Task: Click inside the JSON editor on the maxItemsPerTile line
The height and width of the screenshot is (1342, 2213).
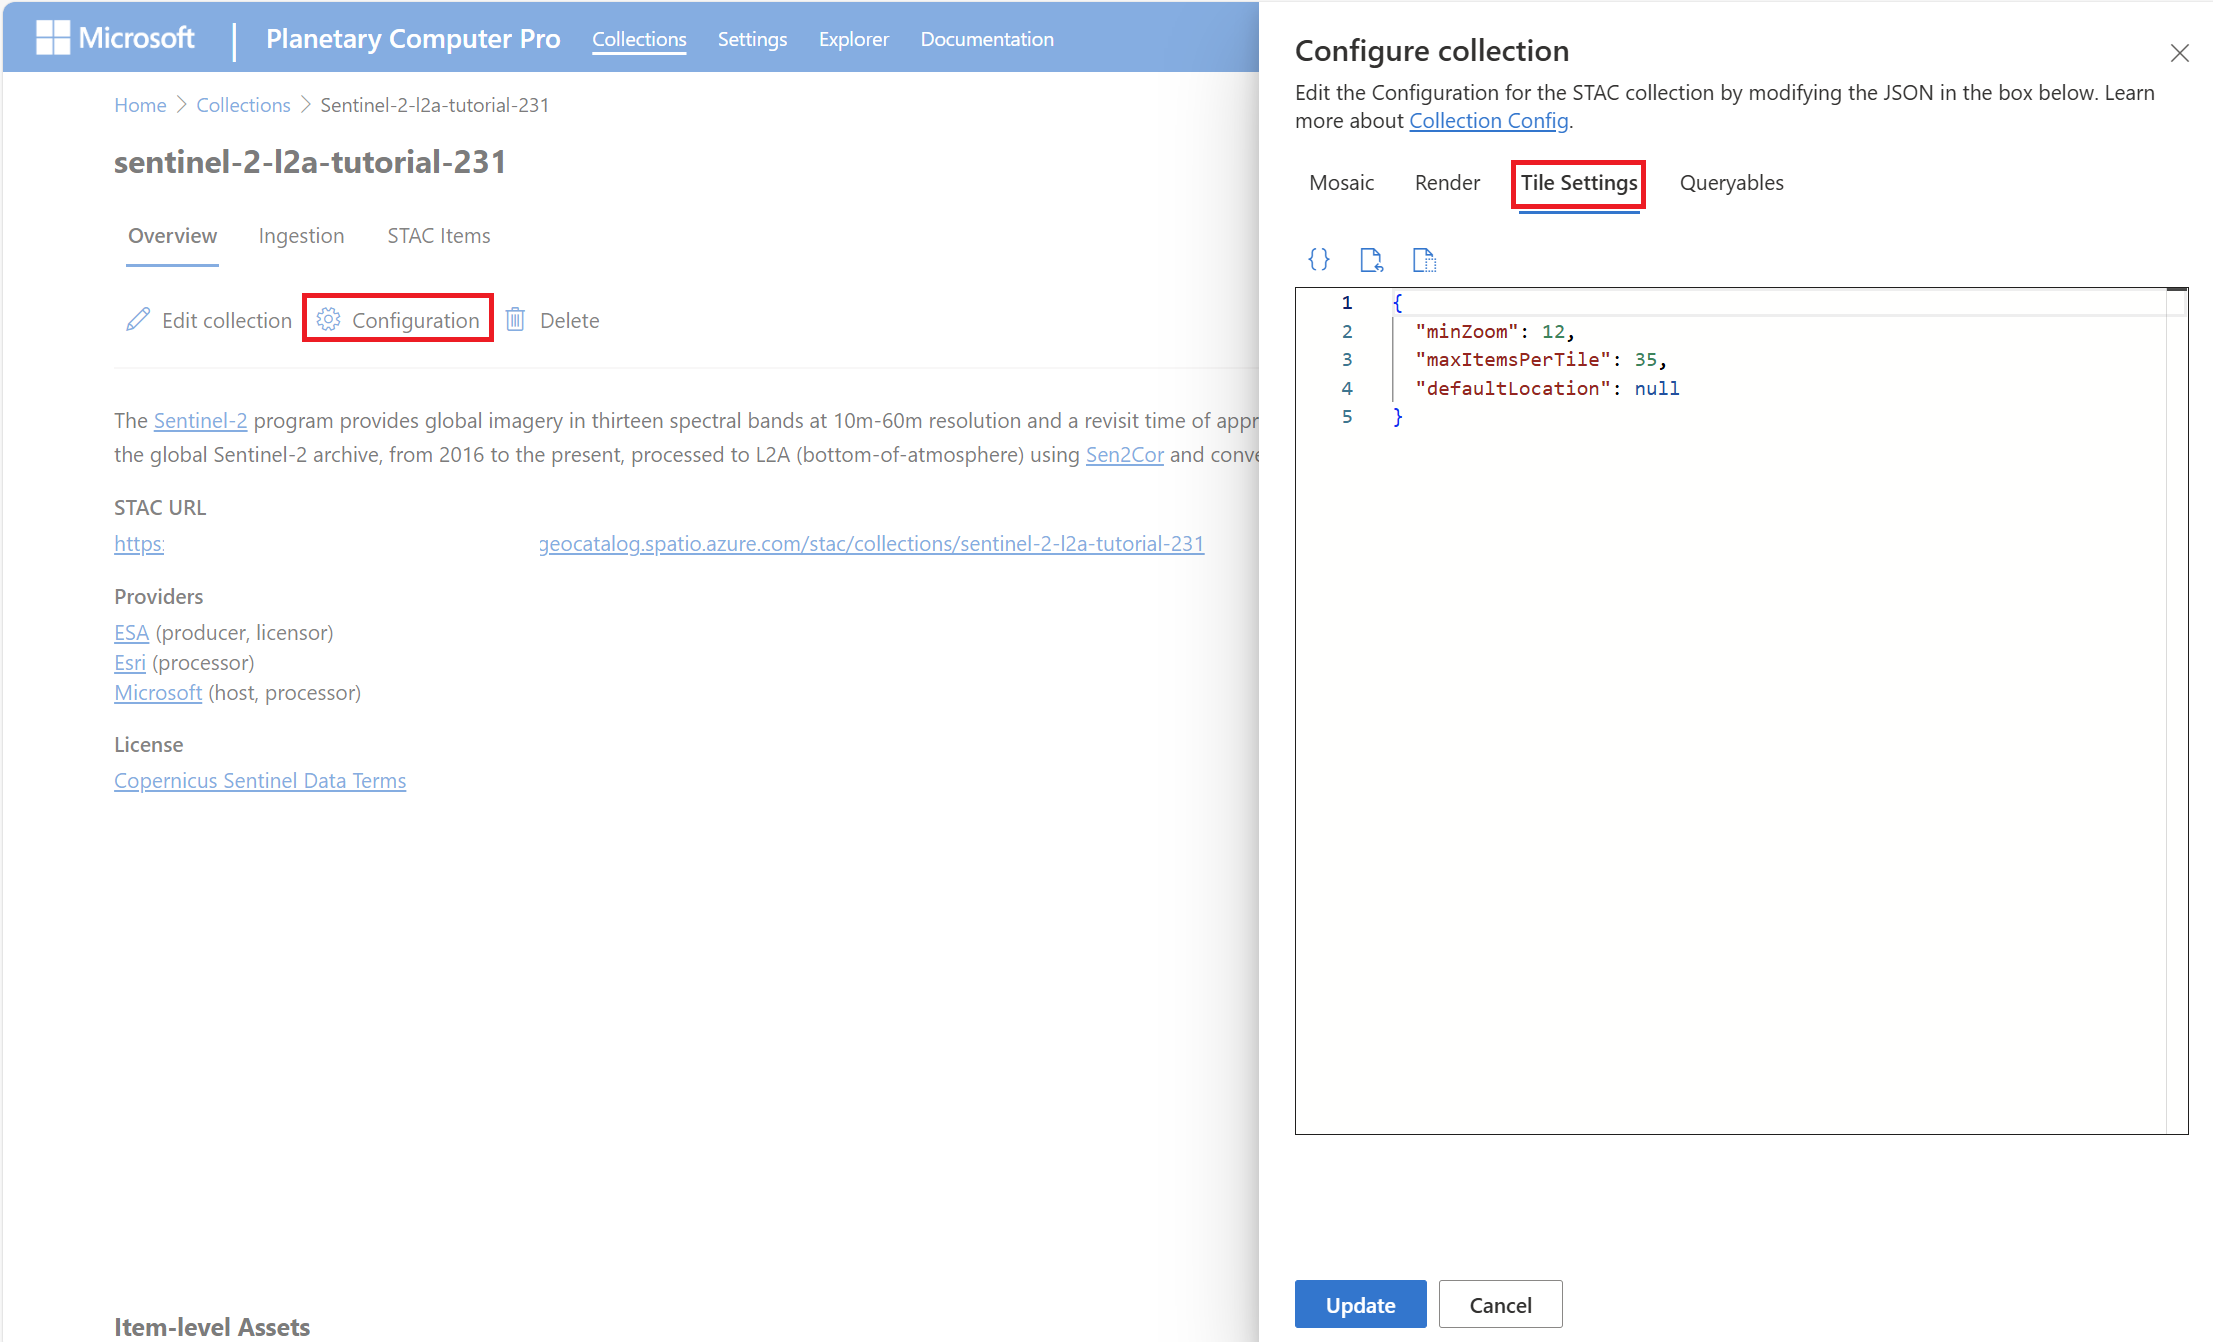Action: [1540, 360]
